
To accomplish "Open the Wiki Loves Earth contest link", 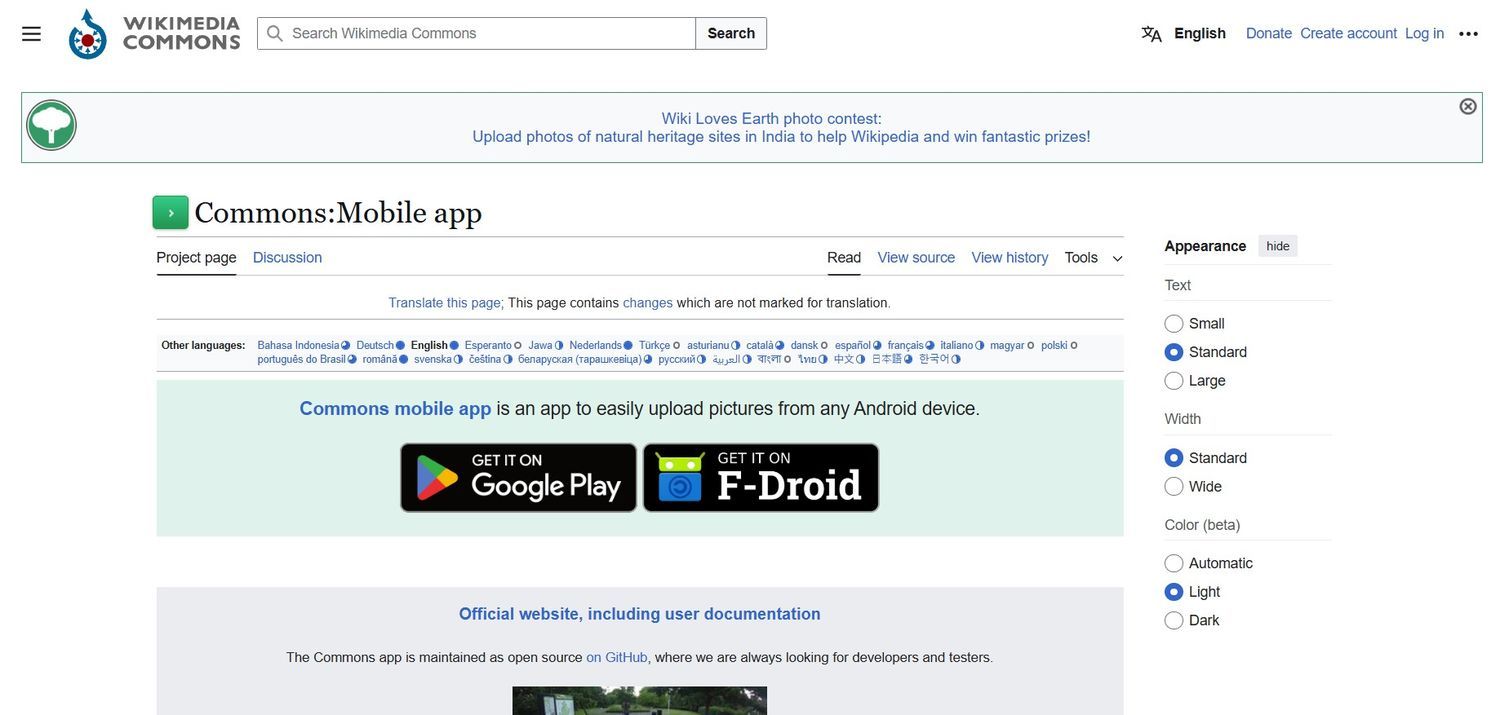I will [781, 127].
